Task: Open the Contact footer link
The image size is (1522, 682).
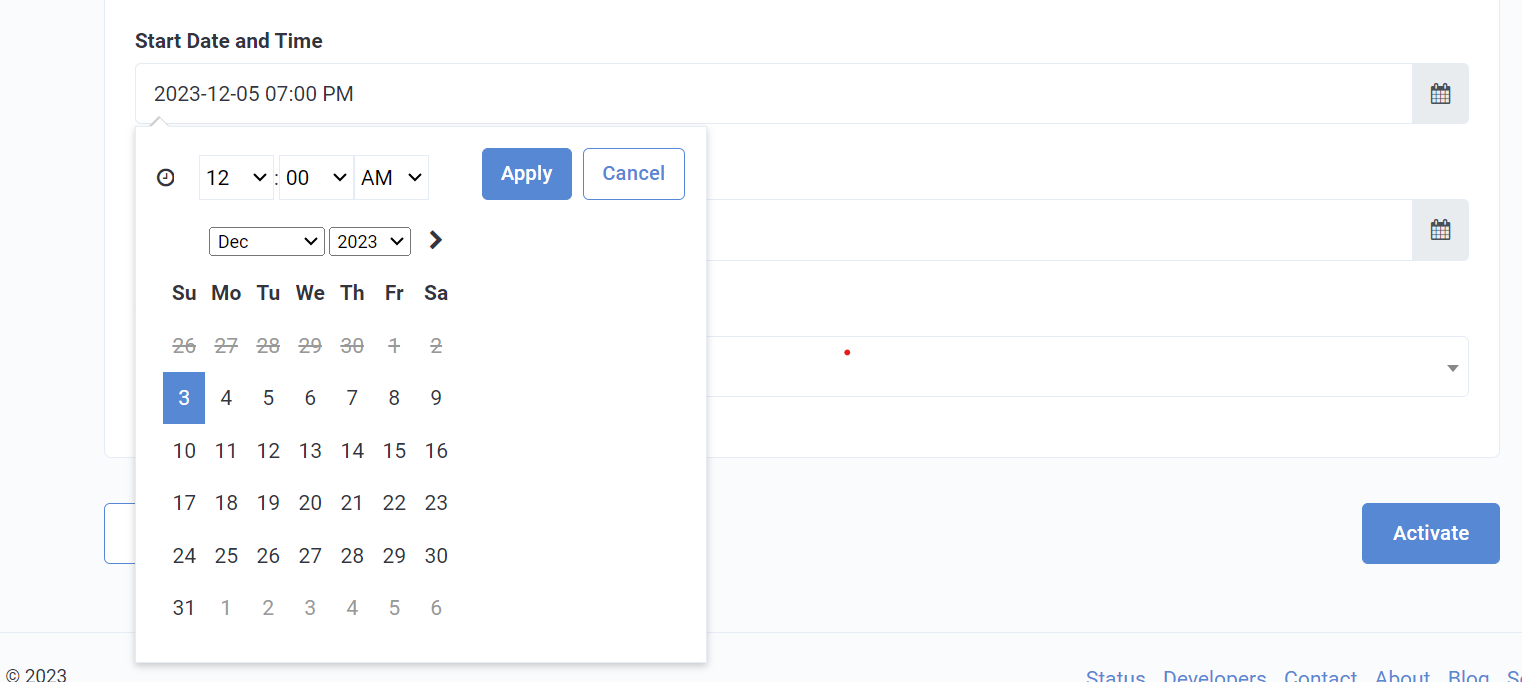Action: point(1321,676)
